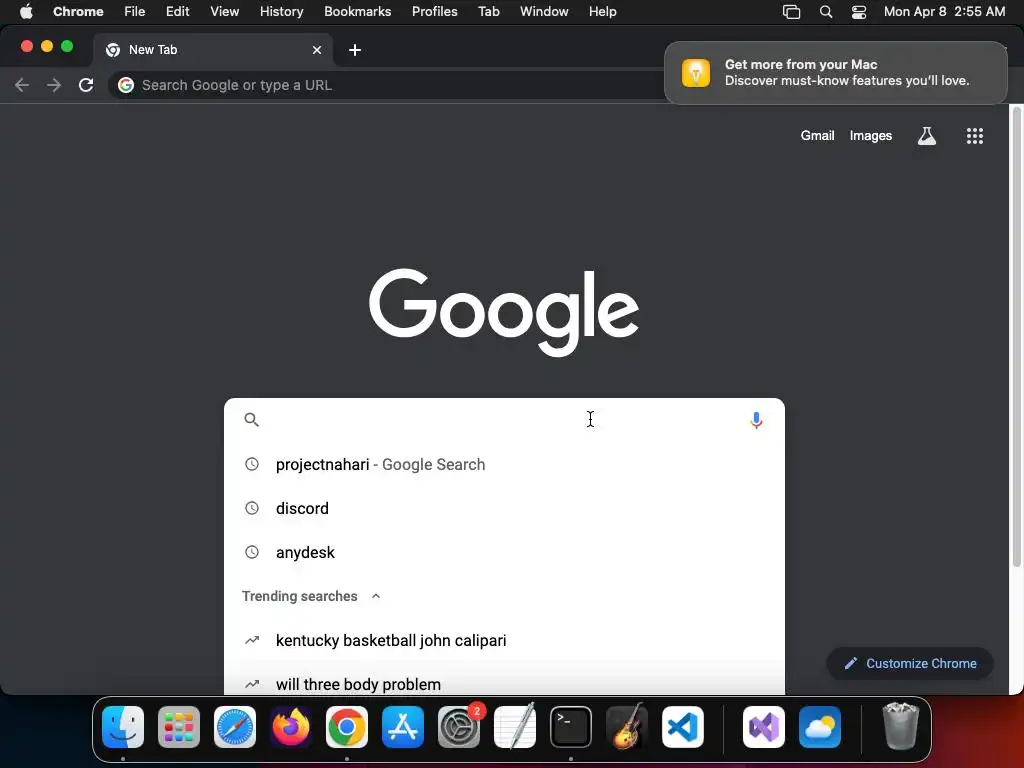This screenshot has width=1024, height=768.
Task: Open the History menu
Action: [x=281, y=12]
